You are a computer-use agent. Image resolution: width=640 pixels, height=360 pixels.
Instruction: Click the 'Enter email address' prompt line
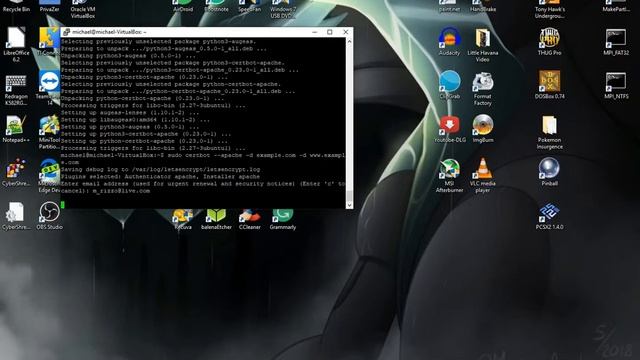coord(203,187)
